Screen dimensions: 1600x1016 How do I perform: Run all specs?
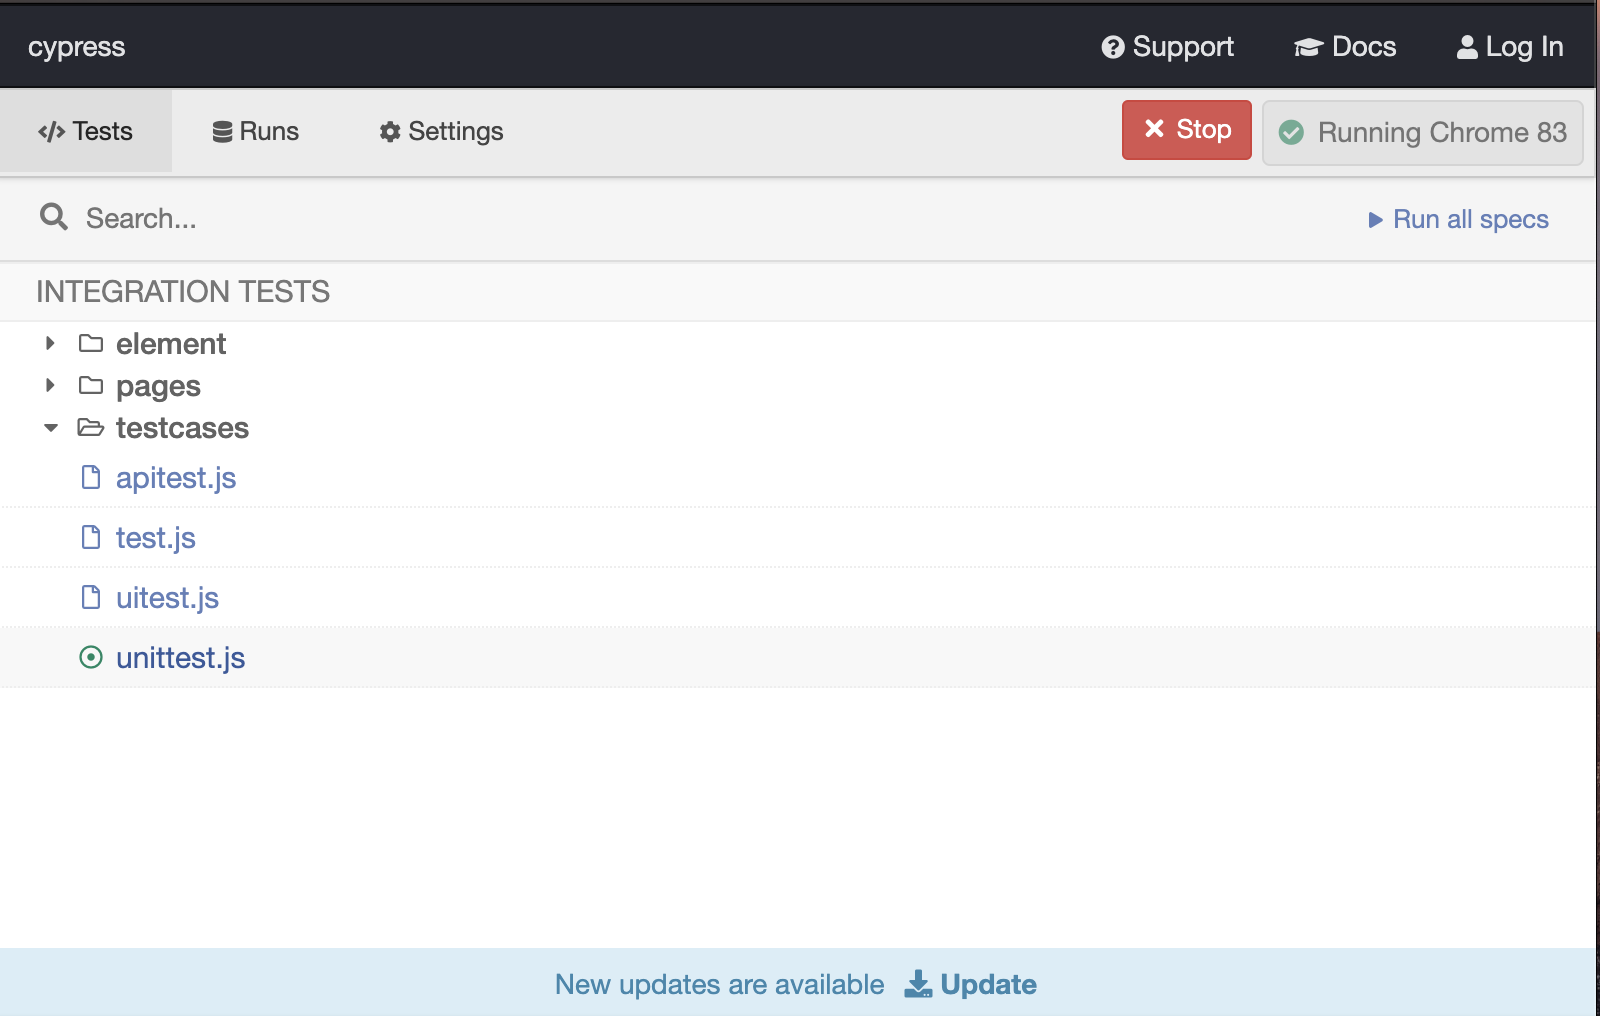coord(1458,219)
